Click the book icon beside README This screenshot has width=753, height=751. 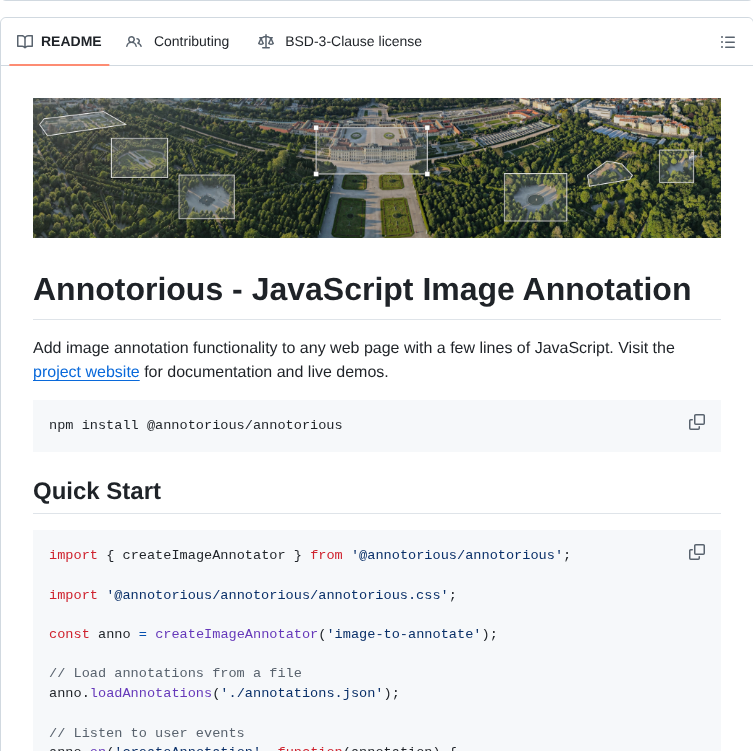25,42
